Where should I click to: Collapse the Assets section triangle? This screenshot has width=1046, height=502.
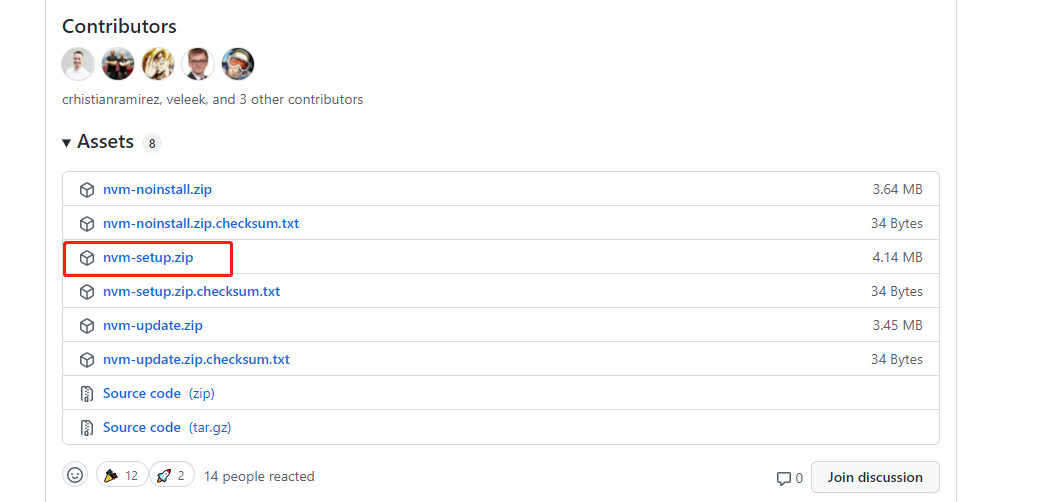[x=67, y=143]
